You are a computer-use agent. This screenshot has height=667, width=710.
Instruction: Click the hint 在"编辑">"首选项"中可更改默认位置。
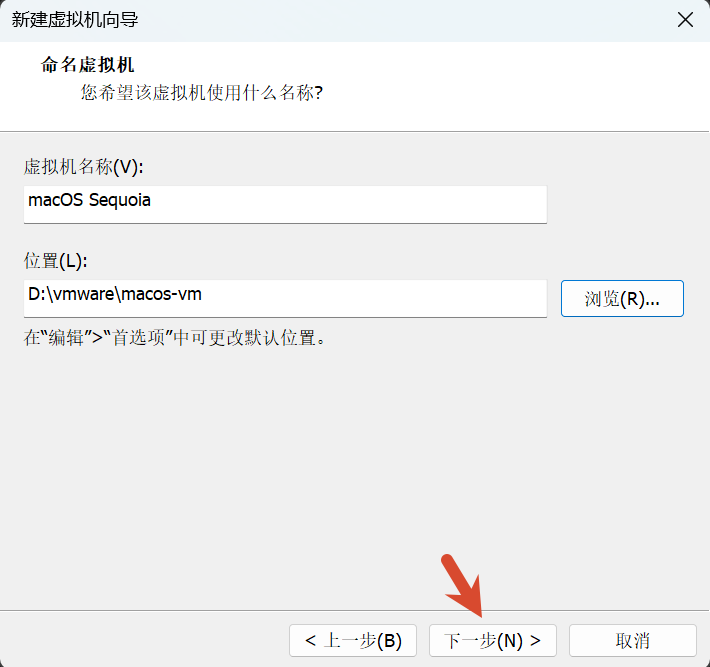pos(175,338)
